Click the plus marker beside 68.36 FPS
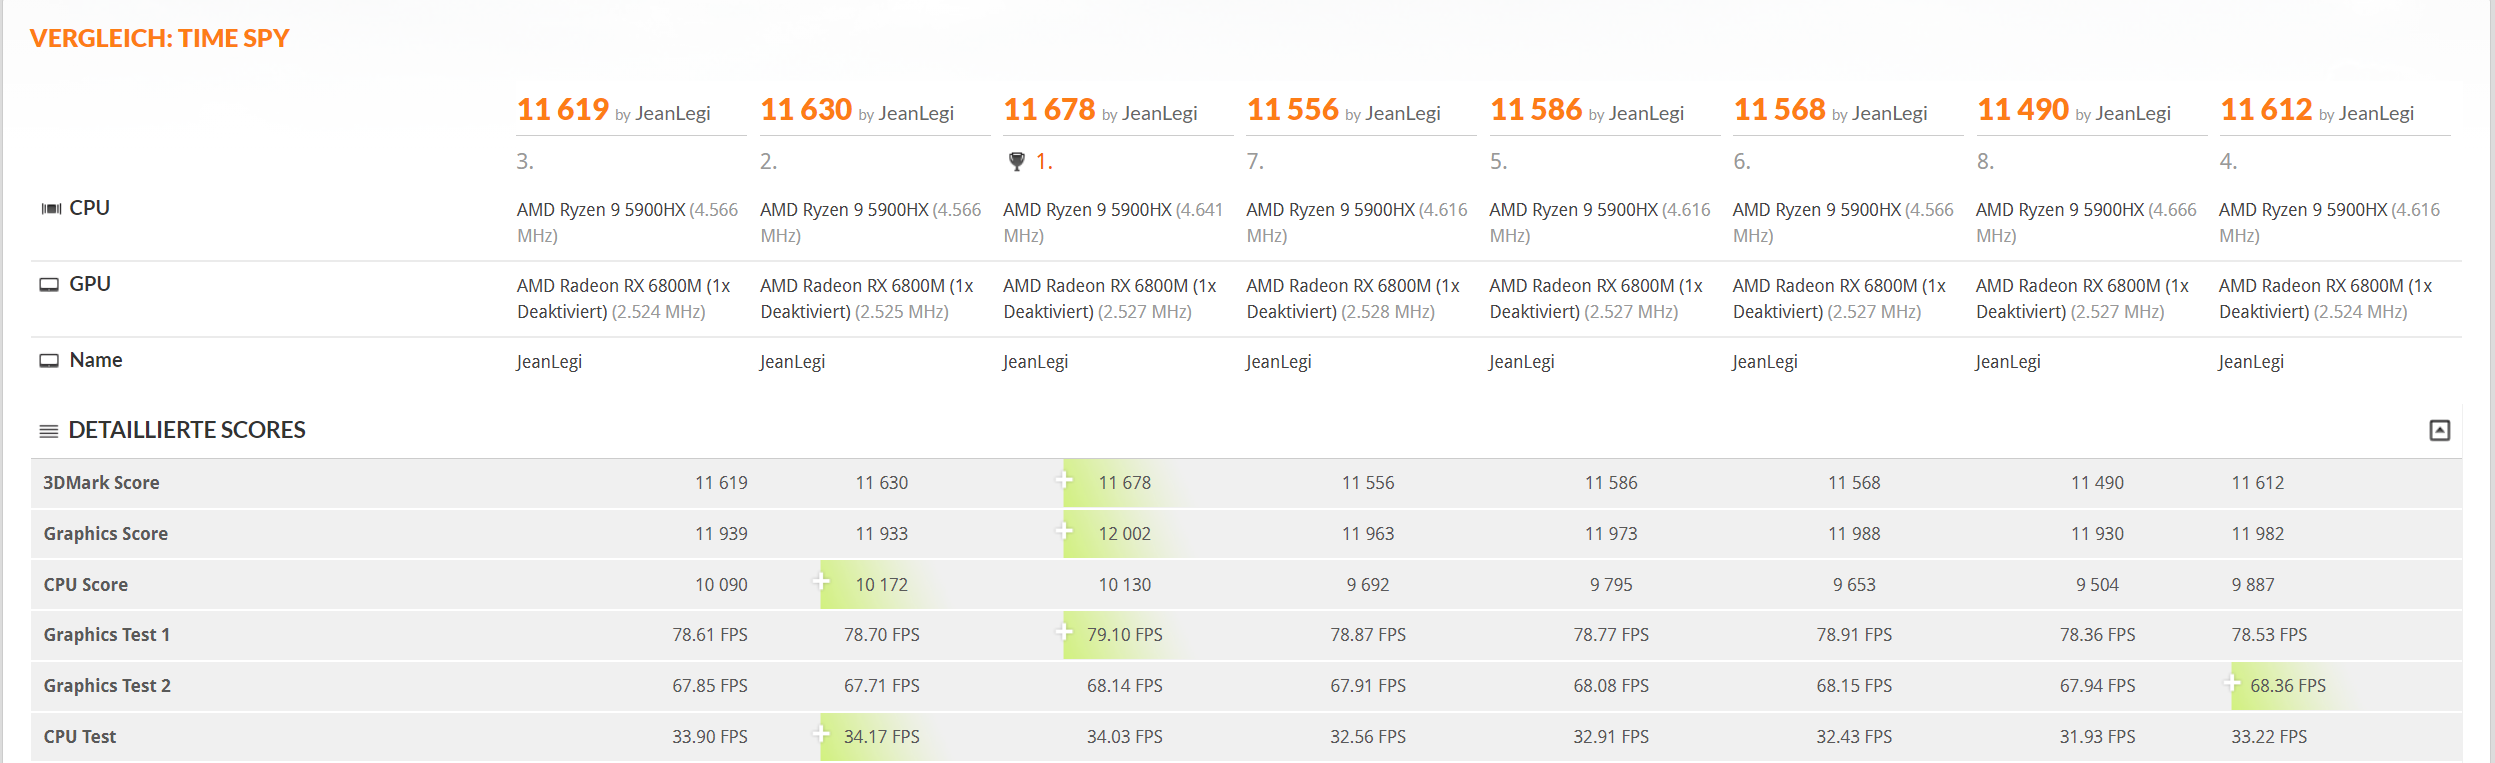 (2232, 683)
